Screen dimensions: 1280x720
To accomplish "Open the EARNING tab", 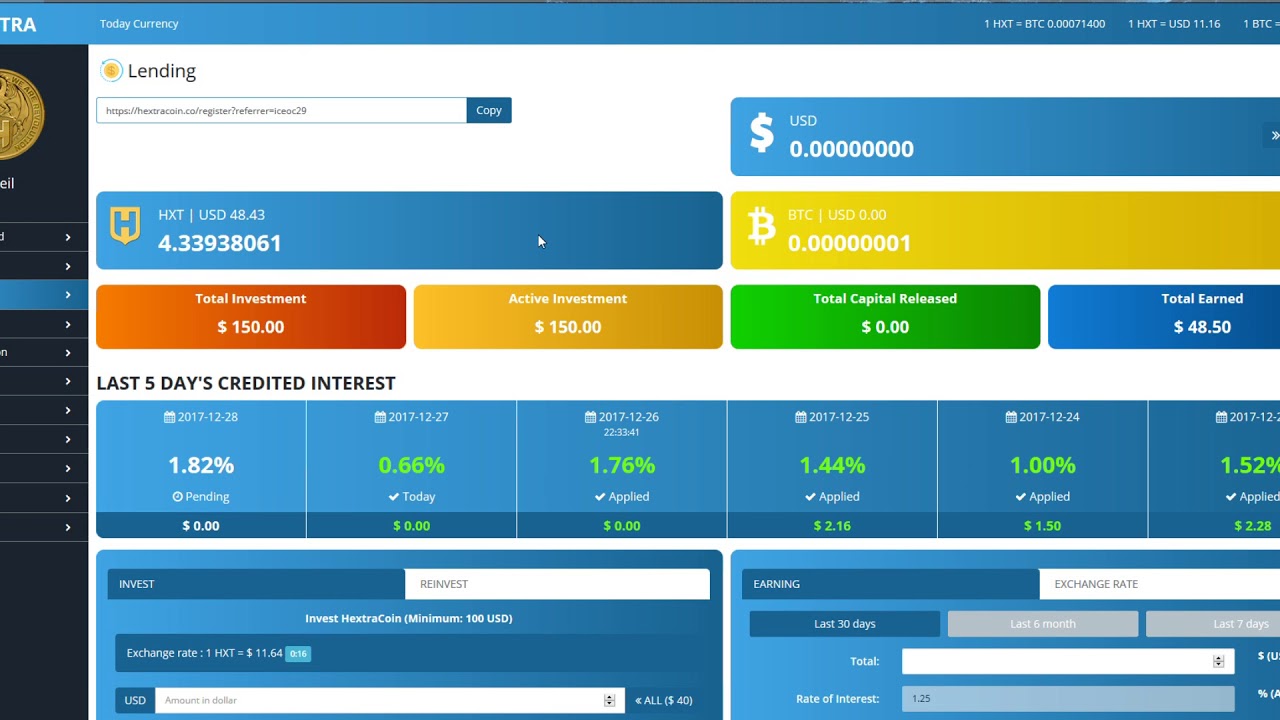I will tap(890, 584).
